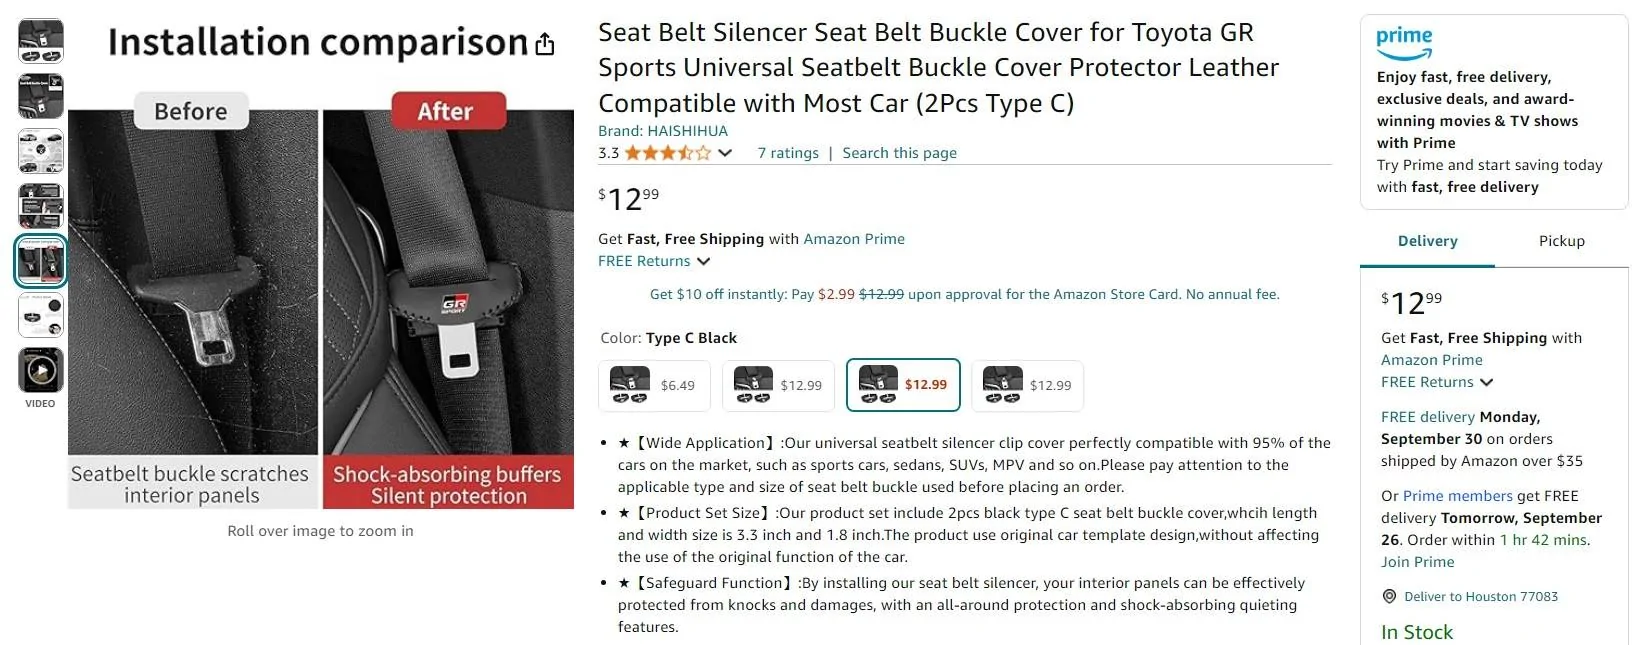Image resolution: width=1641 pixels, height=645 pixels.
Task: Choose the last $12.99 color variant
Action: (1027, 385)
